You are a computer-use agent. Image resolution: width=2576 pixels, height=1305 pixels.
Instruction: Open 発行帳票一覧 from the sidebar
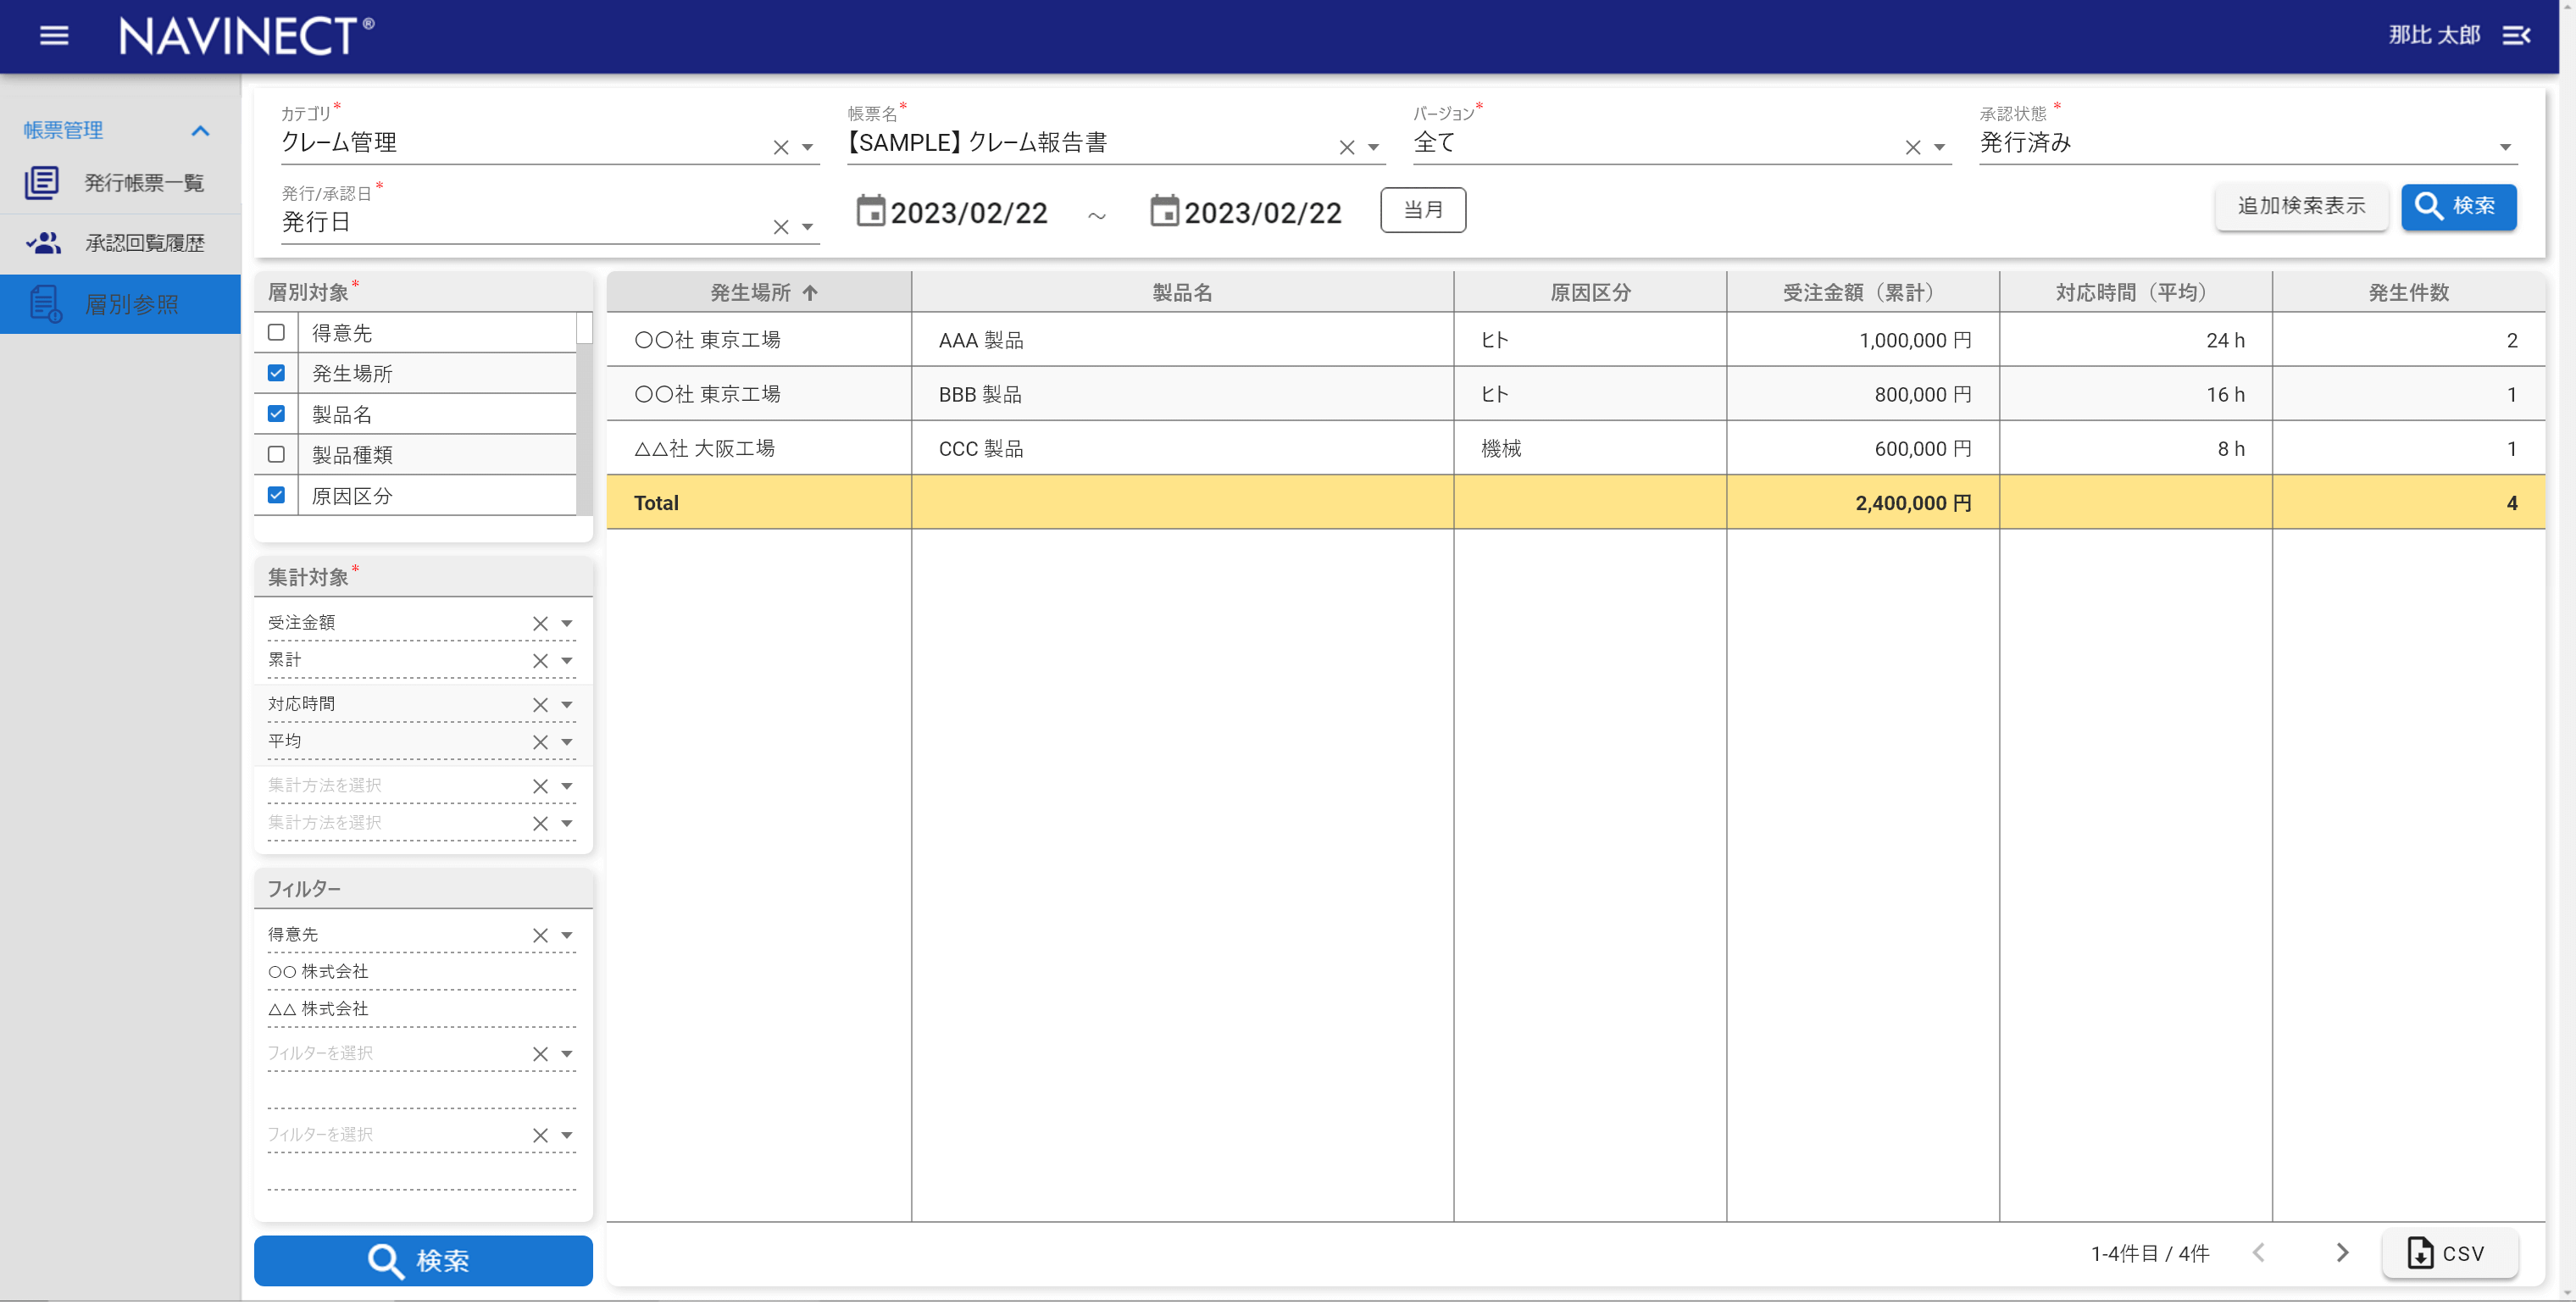[x=120, y=183]
